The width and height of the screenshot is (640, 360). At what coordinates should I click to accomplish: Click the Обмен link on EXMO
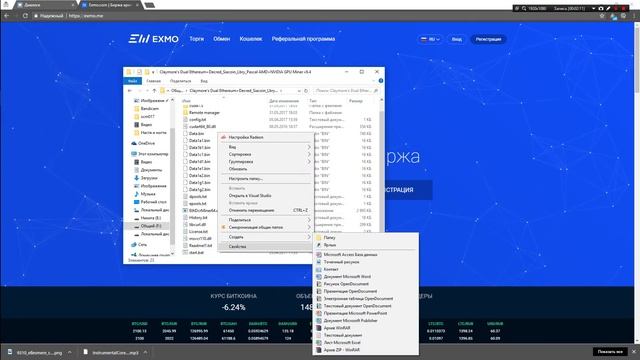click(222, 39)
